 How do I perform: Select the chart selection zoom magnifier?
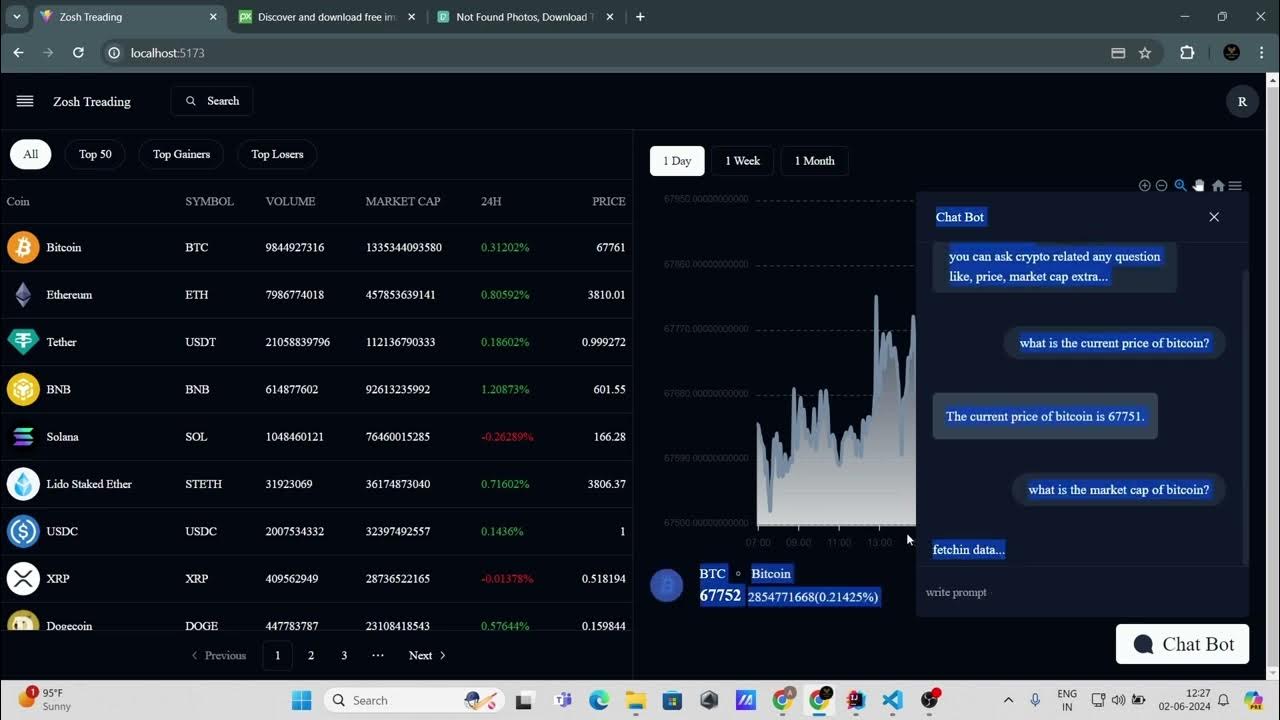pyautogui.click(x=1180, y=186)
